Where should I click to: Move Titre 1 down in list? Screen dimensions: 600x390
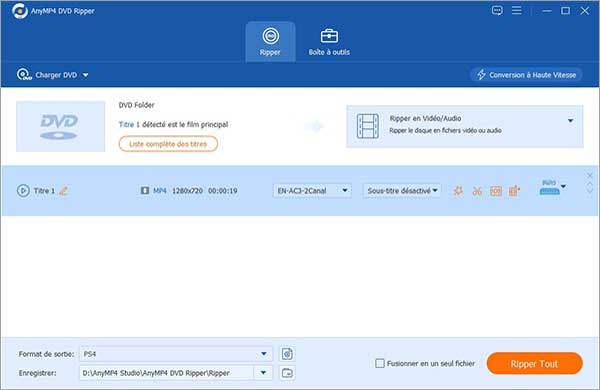click(x=589, y=190)
